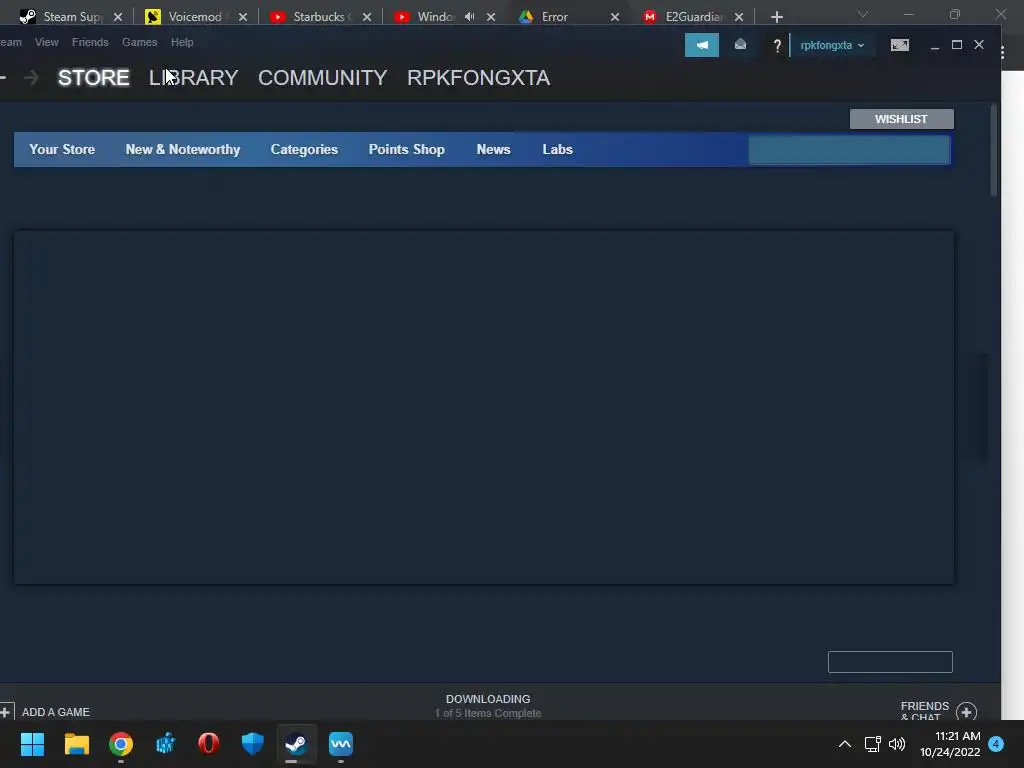This screenshot has height=768, width=1024.
Task: Go forward with the Steam arrow
Action: (31, 78)
